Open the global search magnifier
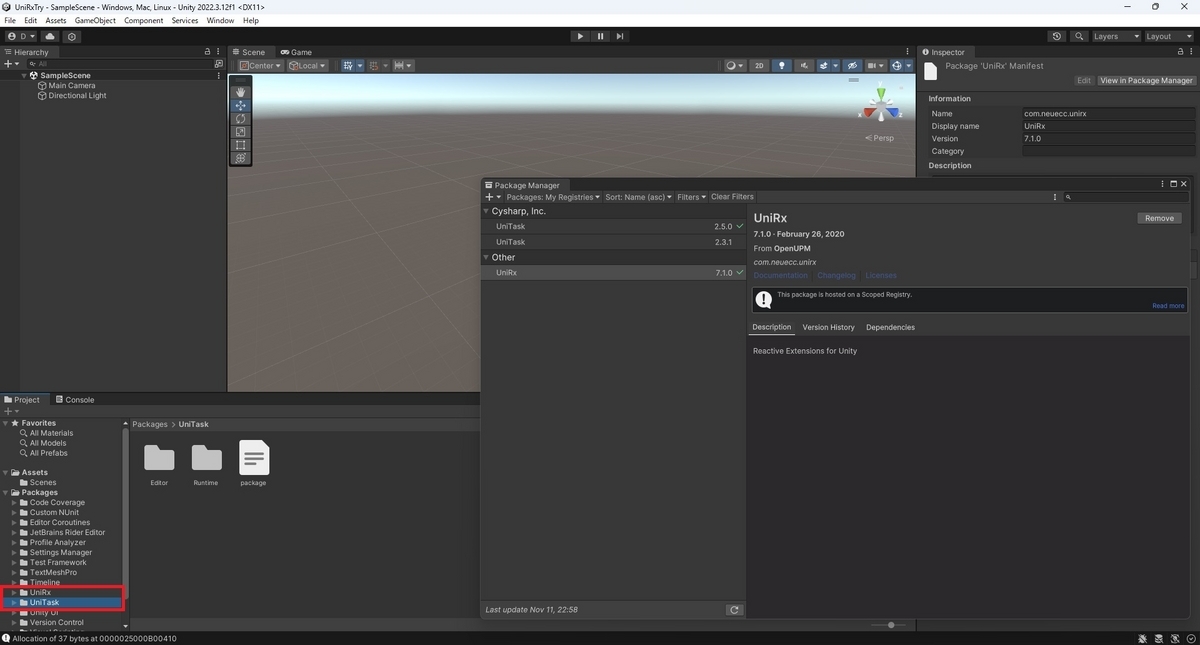Screen dimensions: 1200x645 (x=1079, y=36)
